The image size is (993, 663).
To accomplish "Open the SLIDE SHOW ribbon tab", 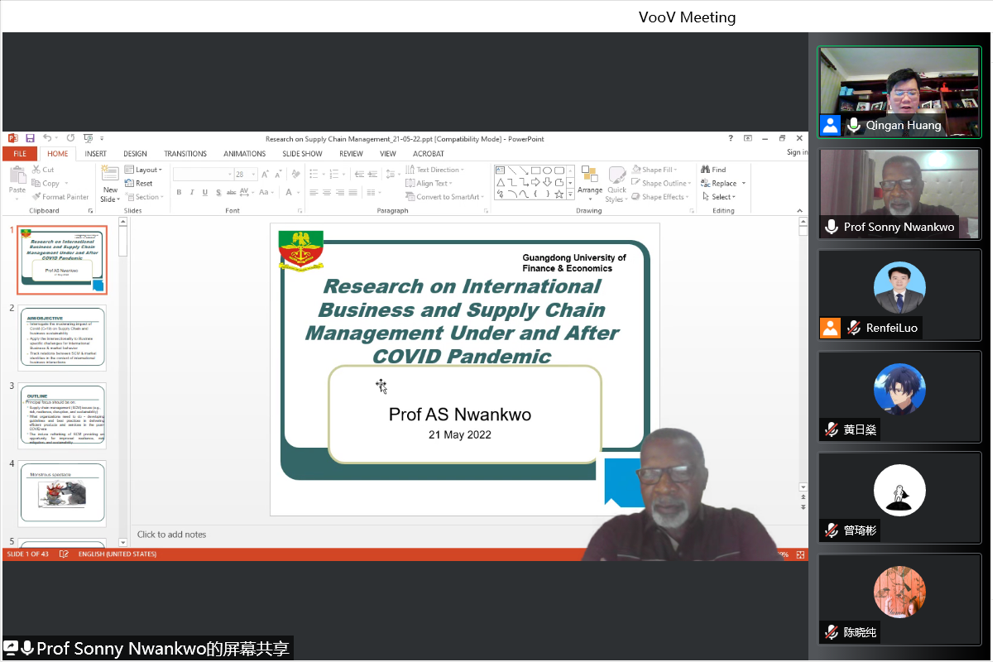I will coord(302,154).
